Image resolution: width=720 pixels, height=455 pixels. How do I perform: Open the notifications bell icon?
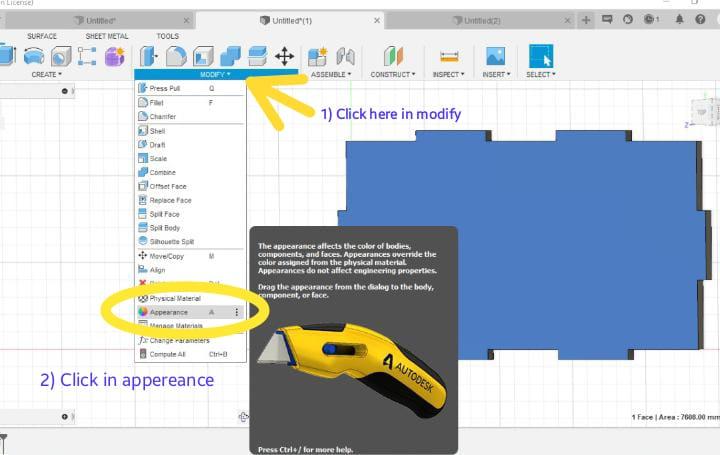point(680,19)
